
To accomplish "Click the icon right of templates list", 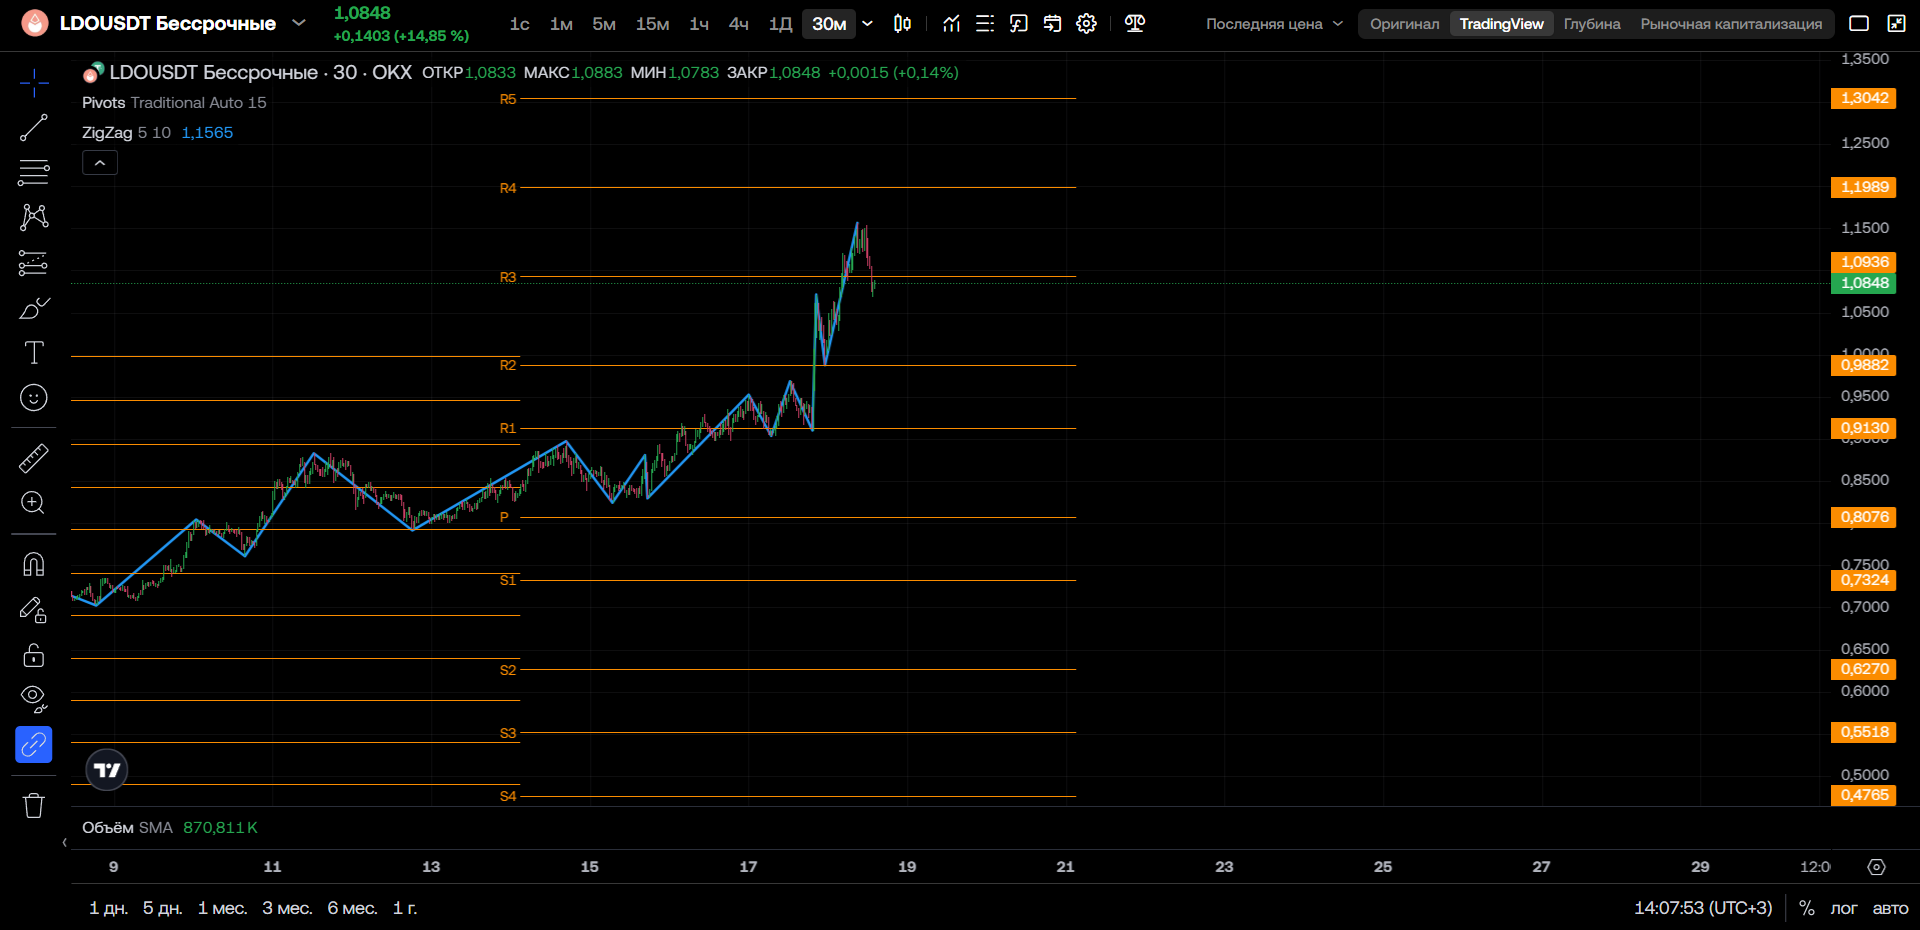I will coord(1019,23).
